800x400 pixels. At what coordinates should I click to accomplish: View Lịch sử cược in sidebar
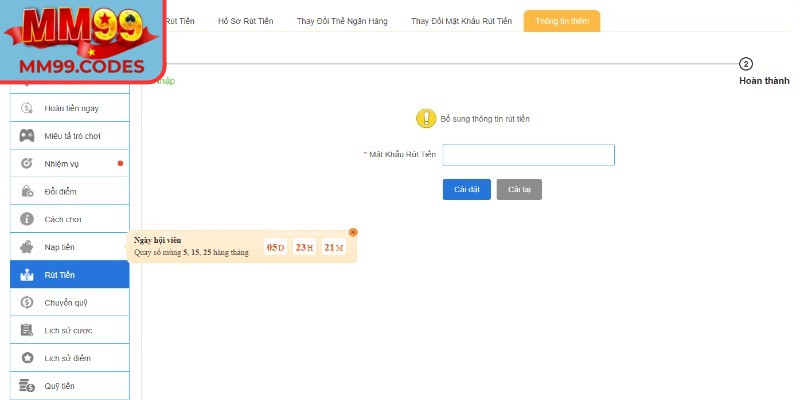[x=70, y=330]
